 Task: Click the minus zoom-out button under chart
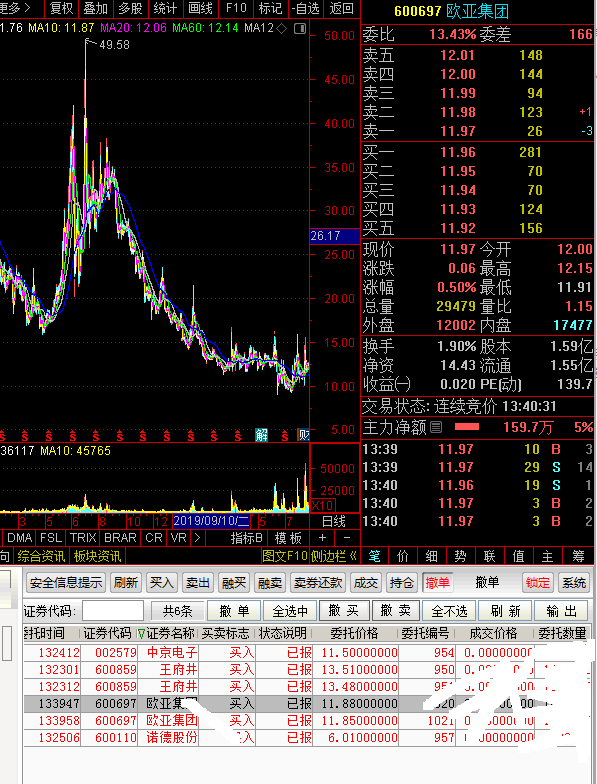click(346, 538)
